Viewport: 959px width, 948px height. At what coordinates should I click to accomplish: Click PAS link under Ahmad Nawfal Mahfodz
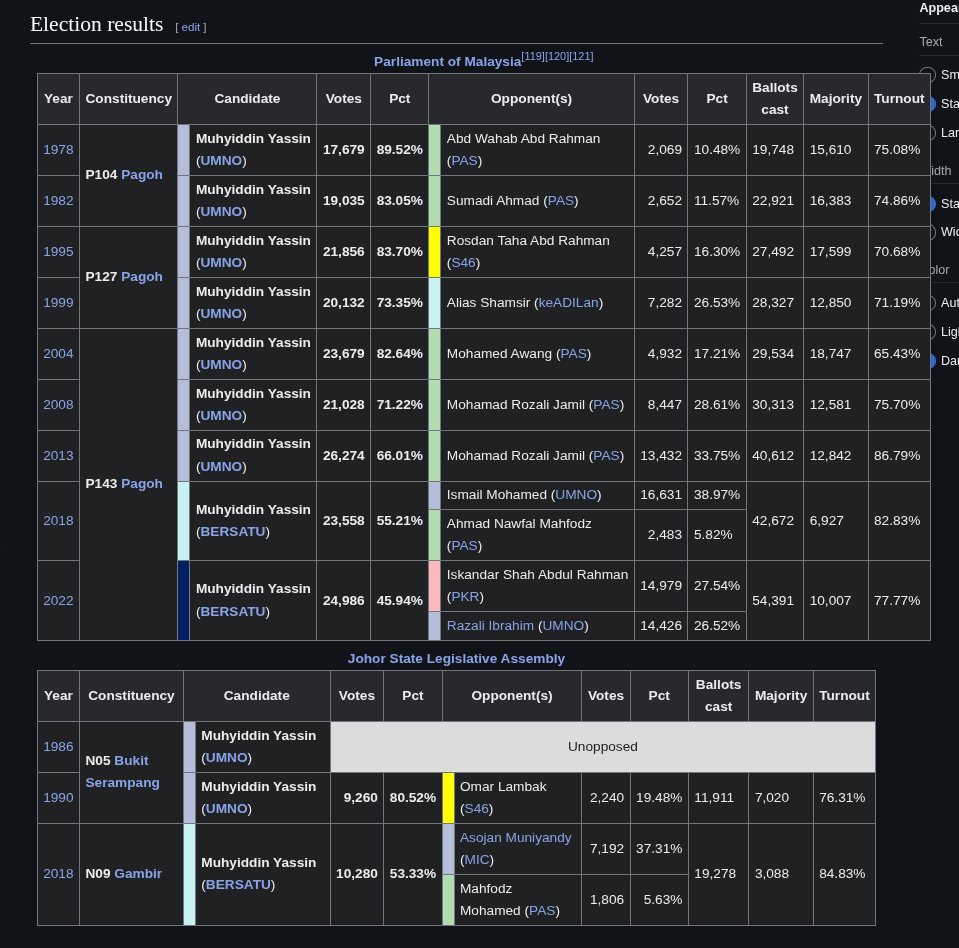point(464,546)
